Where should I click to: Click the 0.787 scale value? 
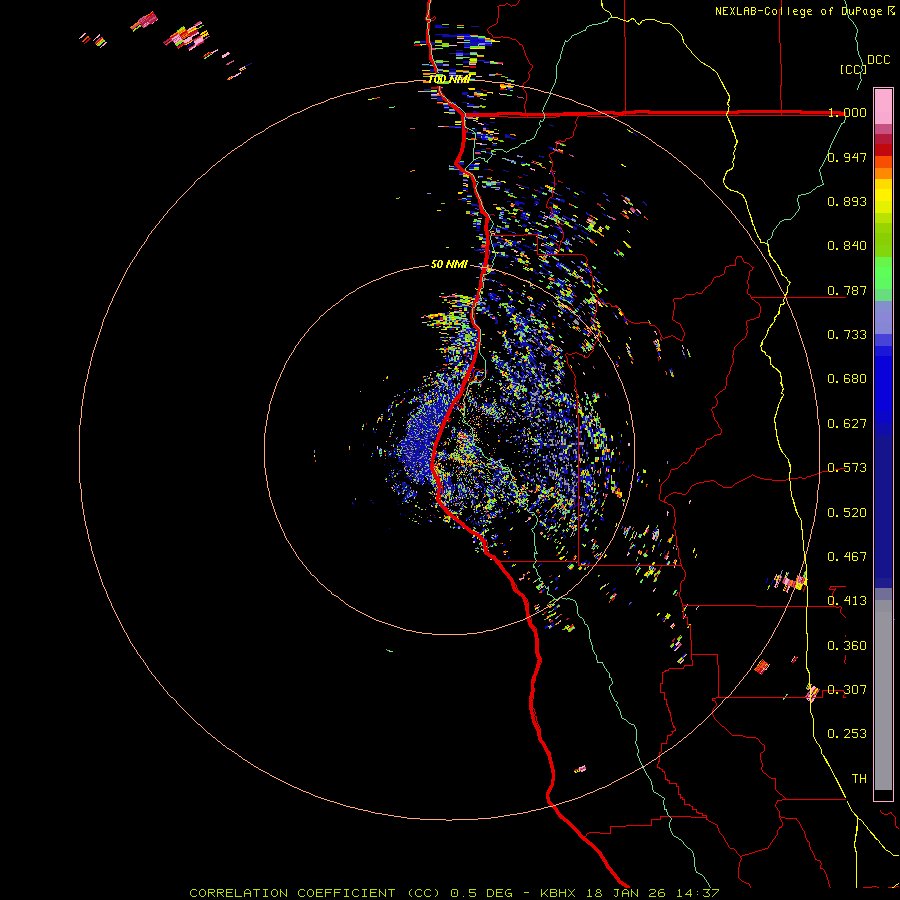pos(847,290)
